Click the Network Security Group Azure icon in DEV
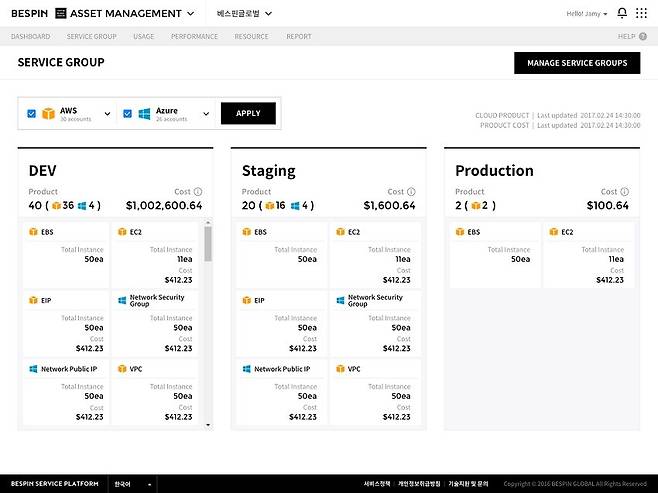Image resolution: width=658 pixels, height=493 pixels. pos(122,300)
